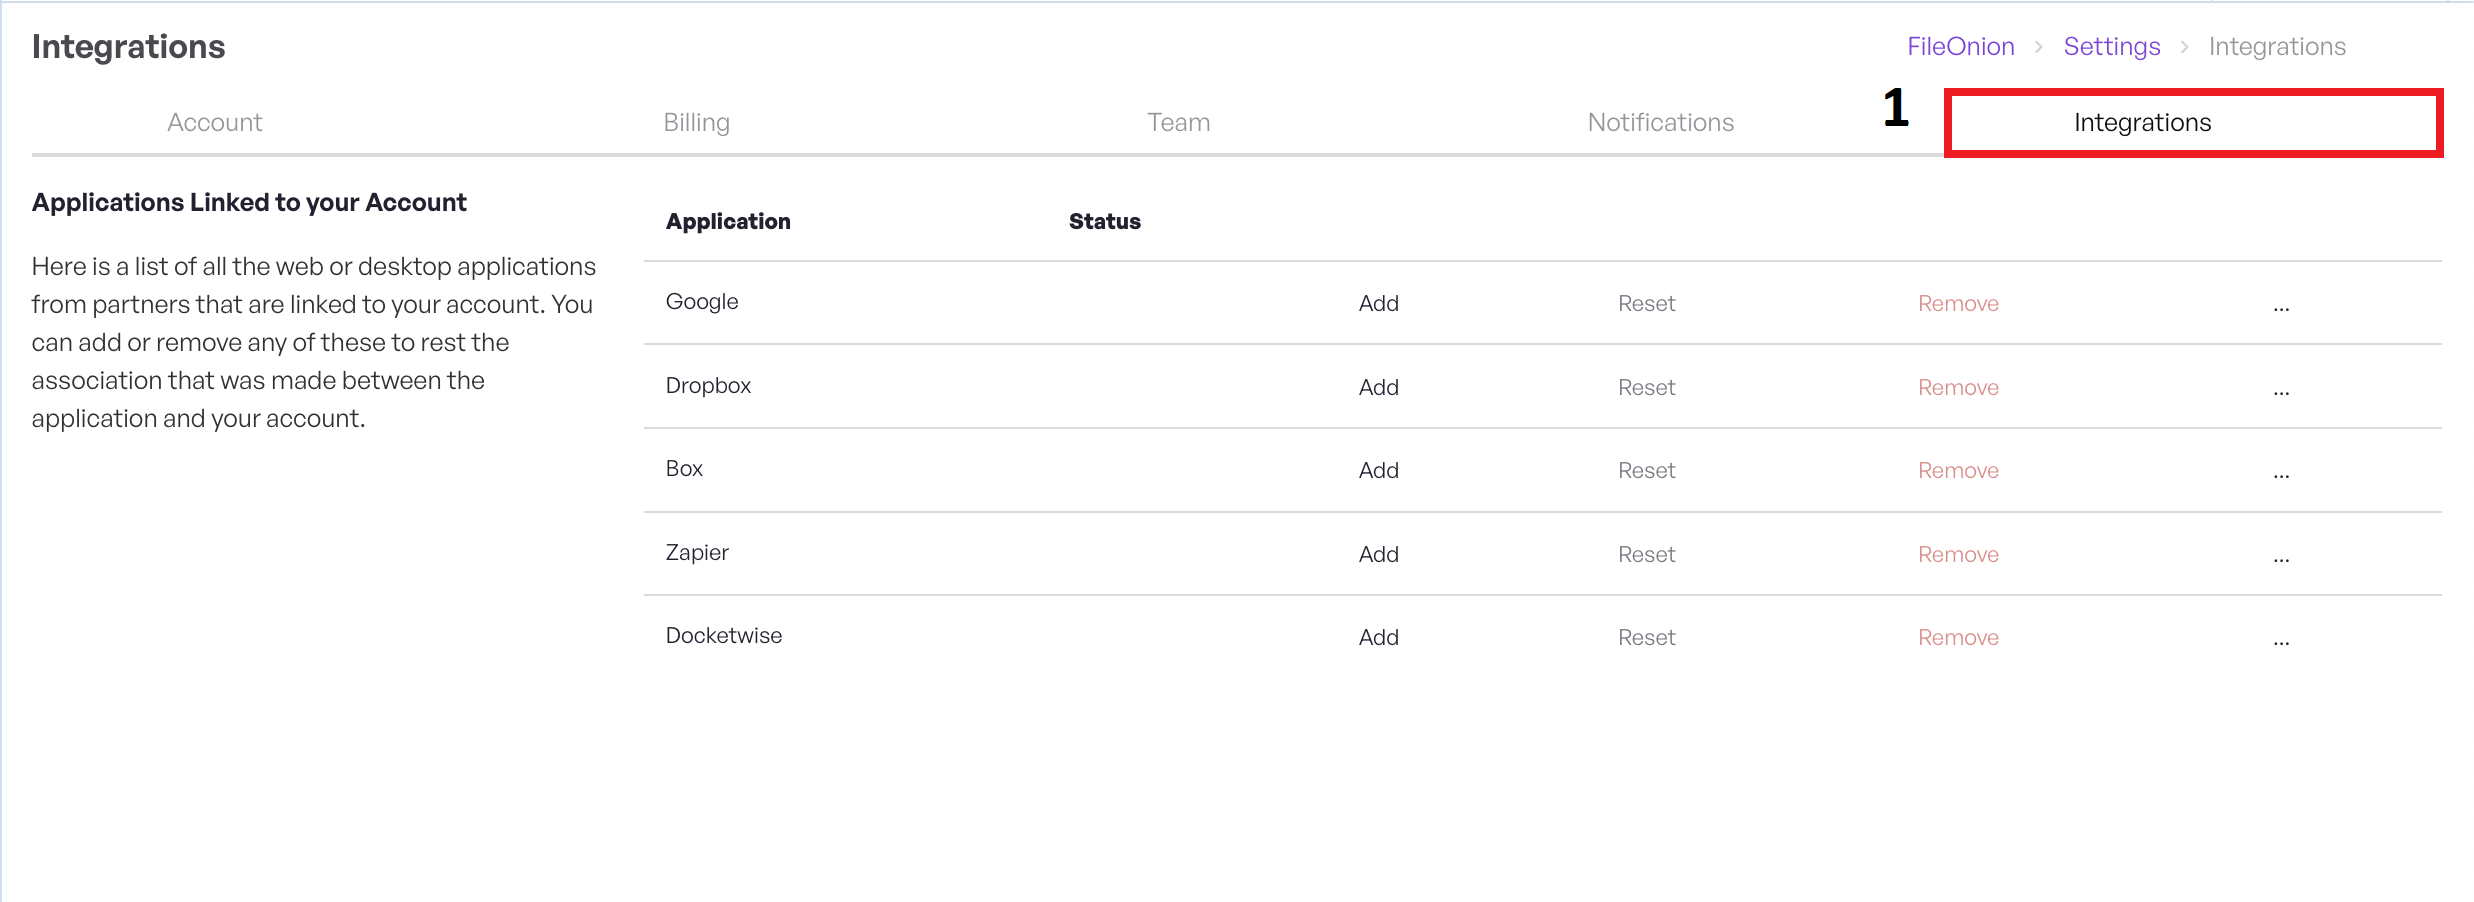Go to the Notifications tab

(x=1660, y=122)
